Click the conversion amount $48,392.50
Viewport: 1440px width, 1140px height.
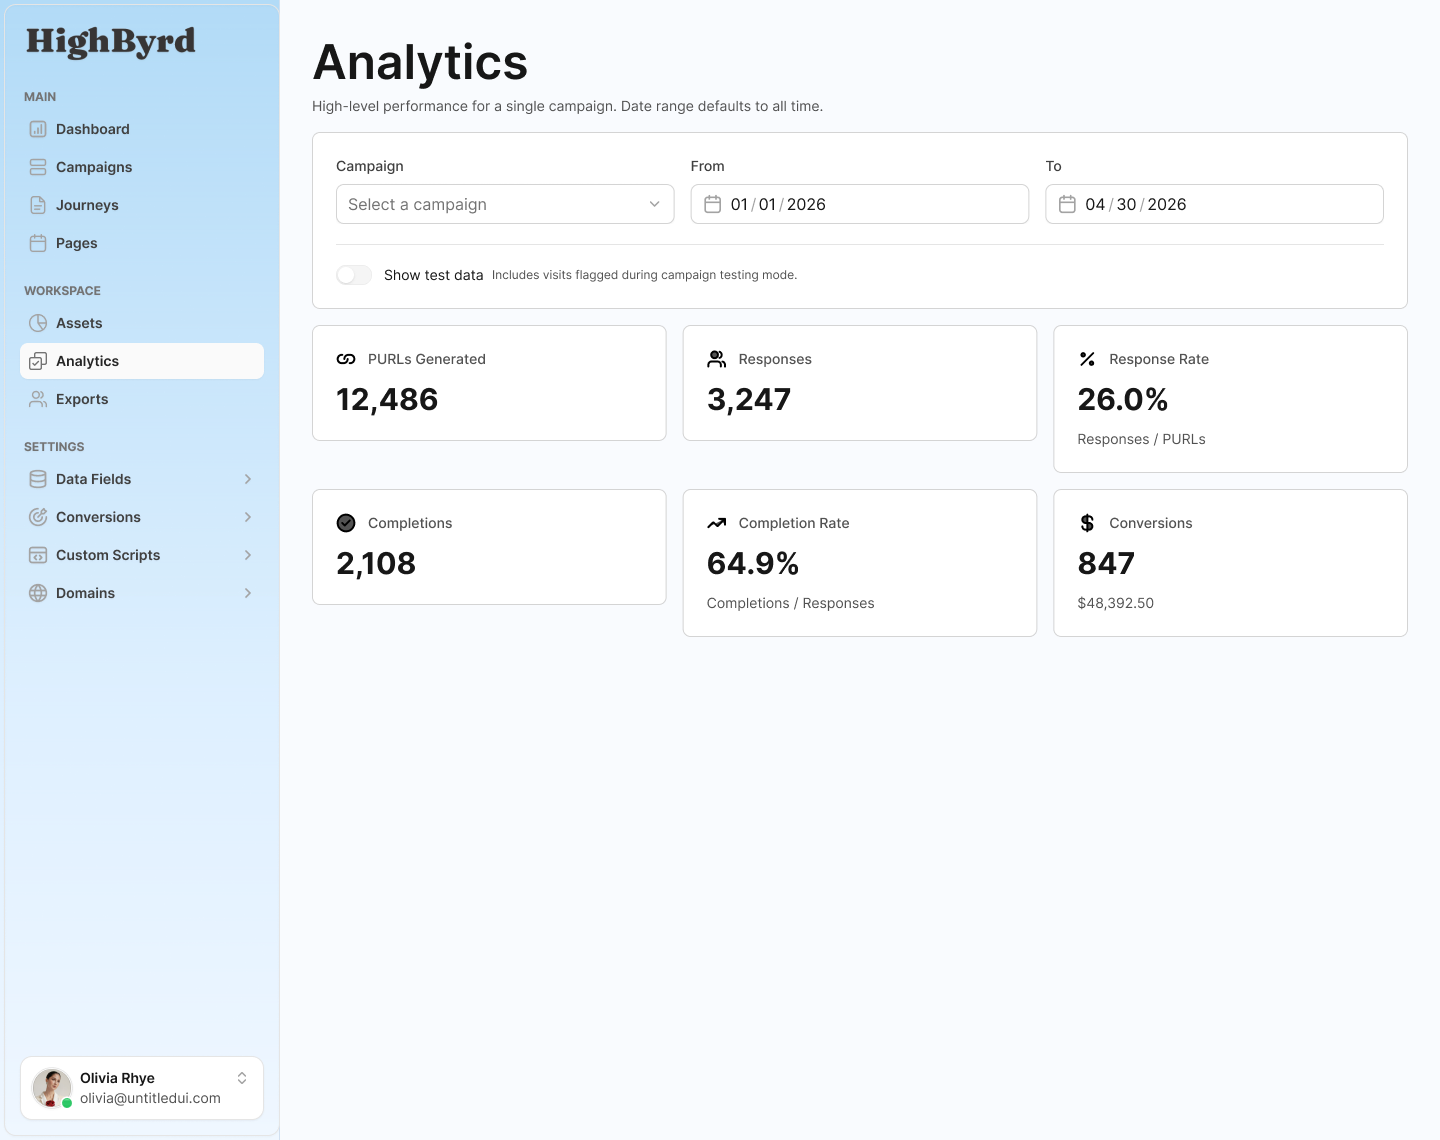pos(1116,603)
